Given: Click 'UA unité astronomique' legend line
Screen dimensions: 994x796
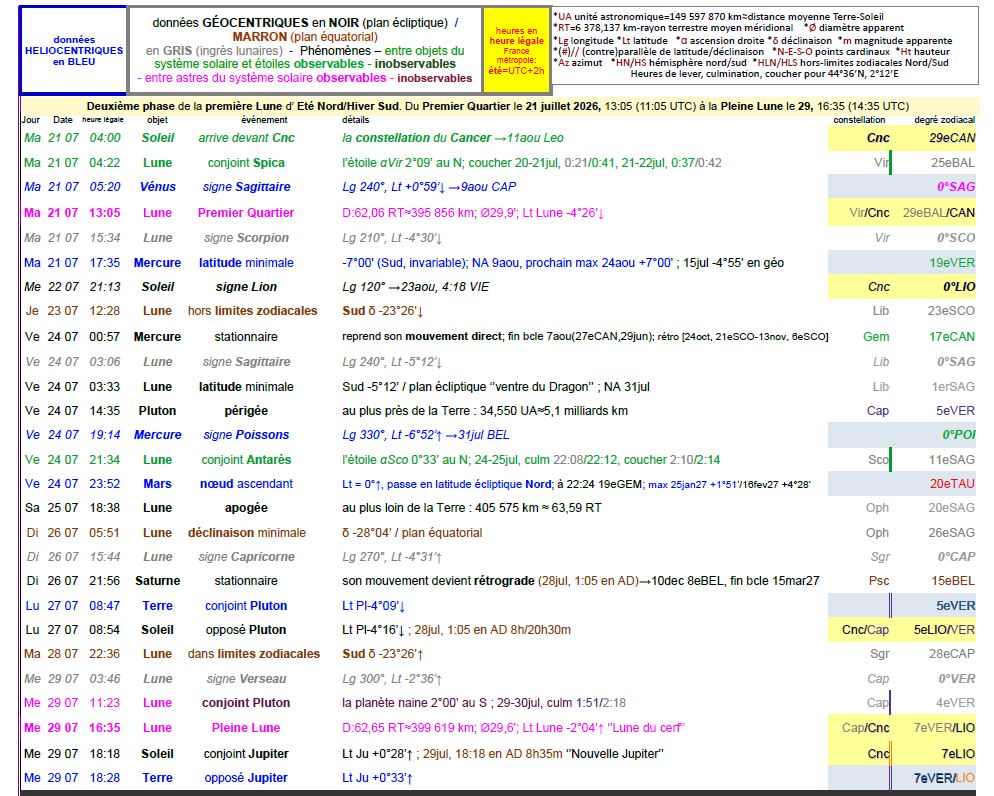Looking at the screenshot, I should click(719, 16).
